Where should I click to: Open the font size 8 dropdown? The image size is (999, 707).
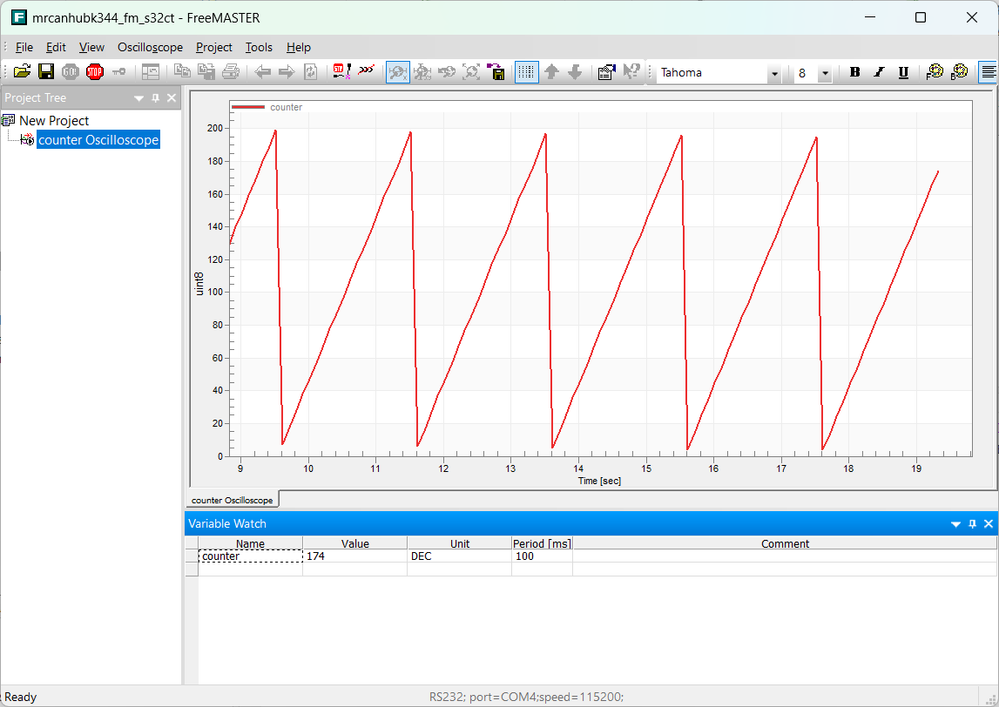click(x=825, y=74)
